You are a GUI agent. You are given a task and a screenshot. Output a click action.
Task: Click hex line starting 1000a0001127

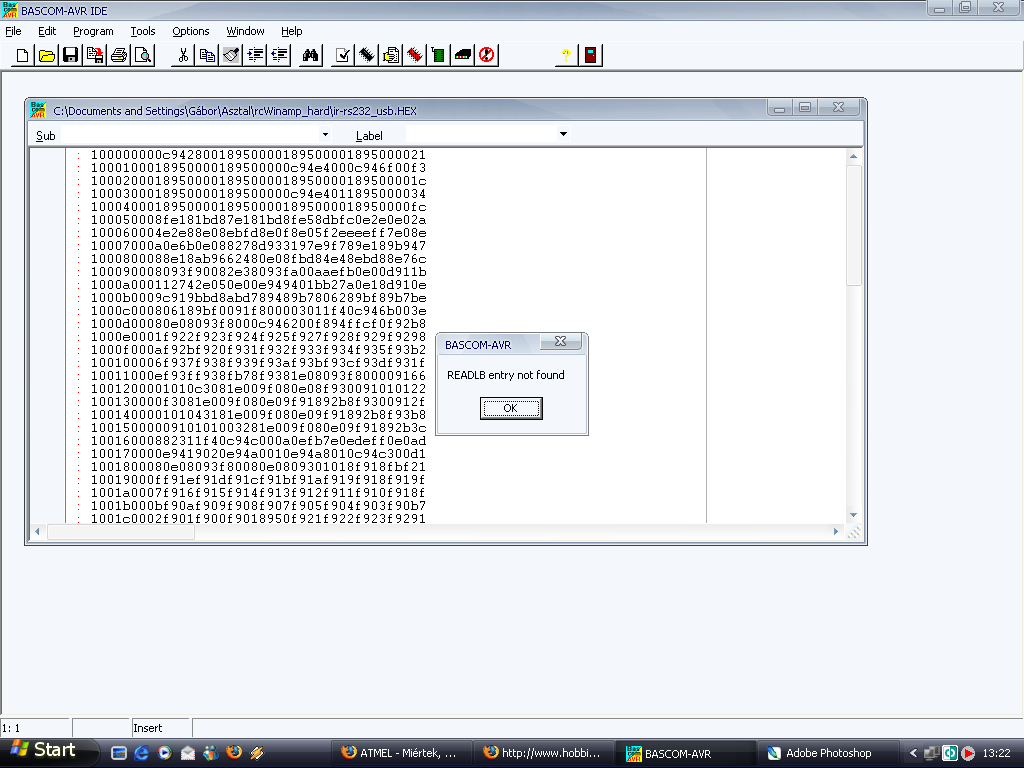pos(258,285)
